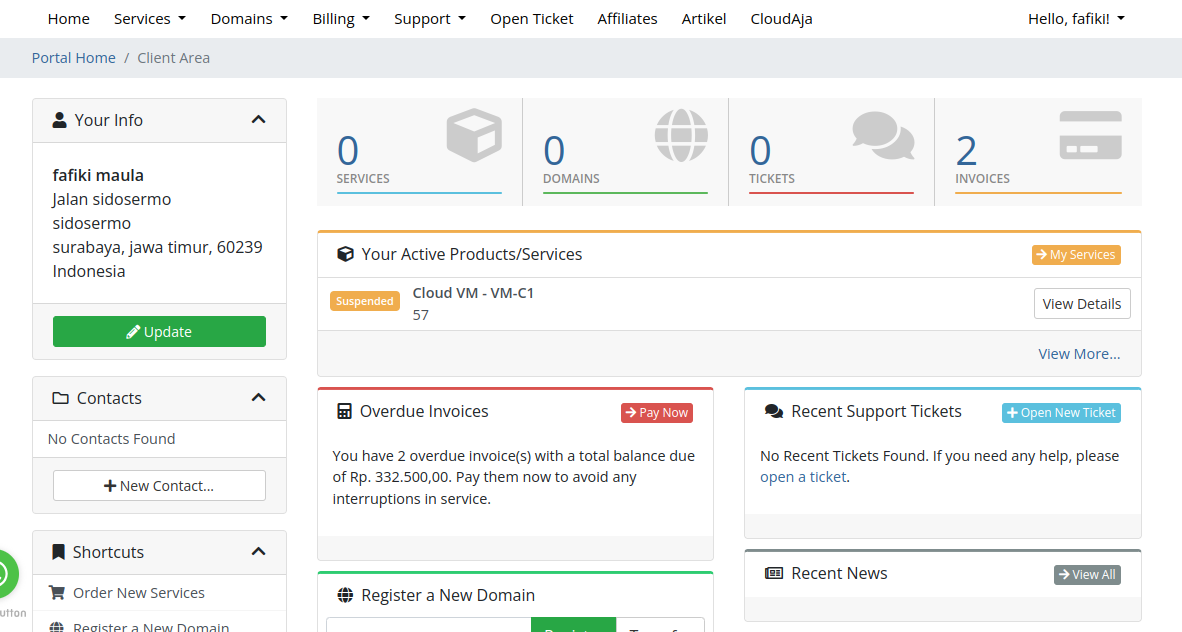The image size is (1182, 632).
Task: Open the 0 Tickets stat tile
Action: (831, 152)
